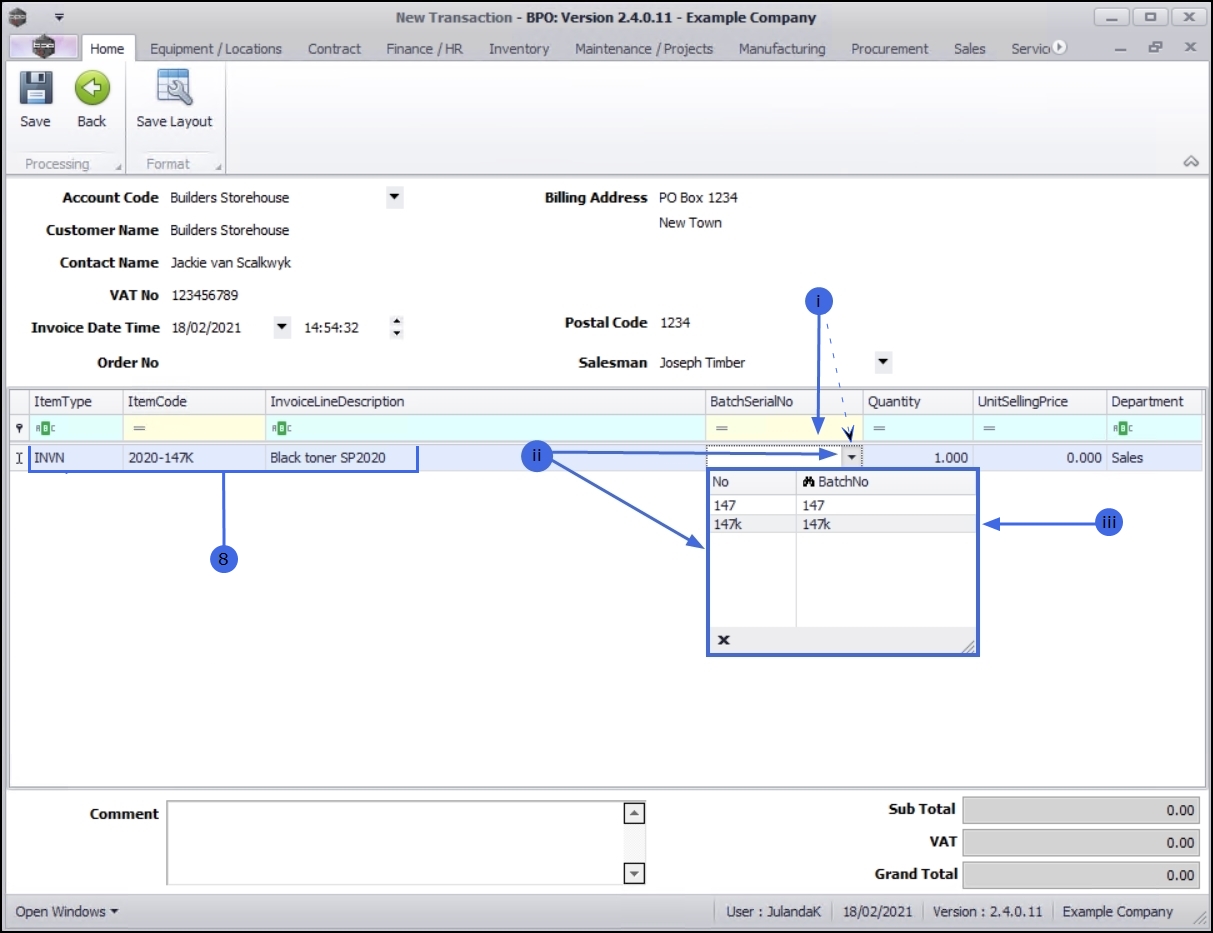Viewport: 1213px width, 933px height.
Task: Collapse the ribbon with the chevron icon
Action: click(1190, 162)
